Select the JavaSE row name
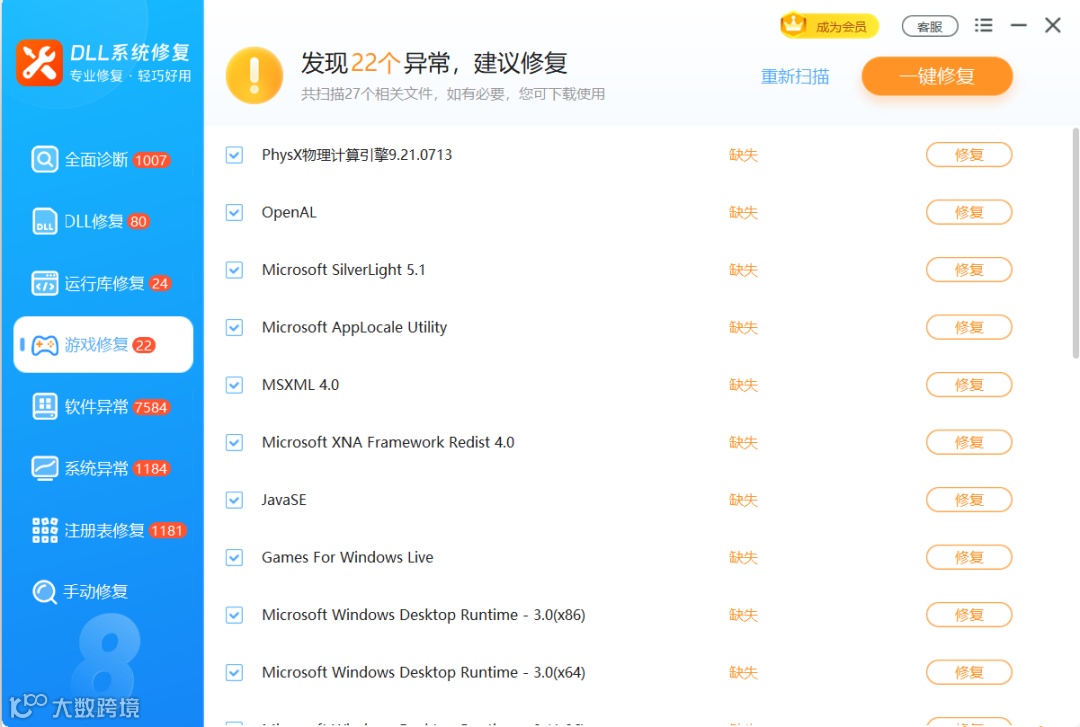 284,500
